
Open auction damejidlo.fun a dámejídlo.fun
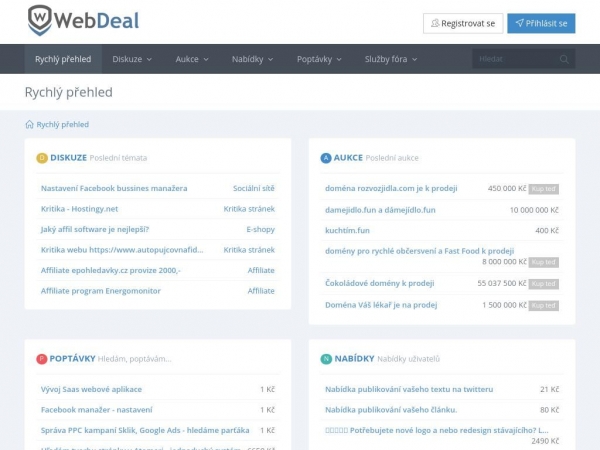(380, 210)
